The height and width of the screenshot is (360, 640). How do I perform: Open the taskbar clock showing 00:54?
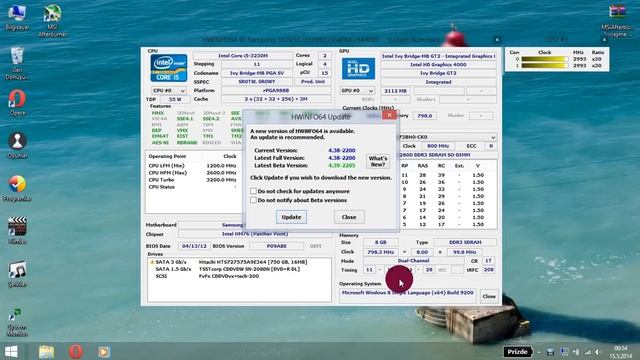click(x=621, y=352)
